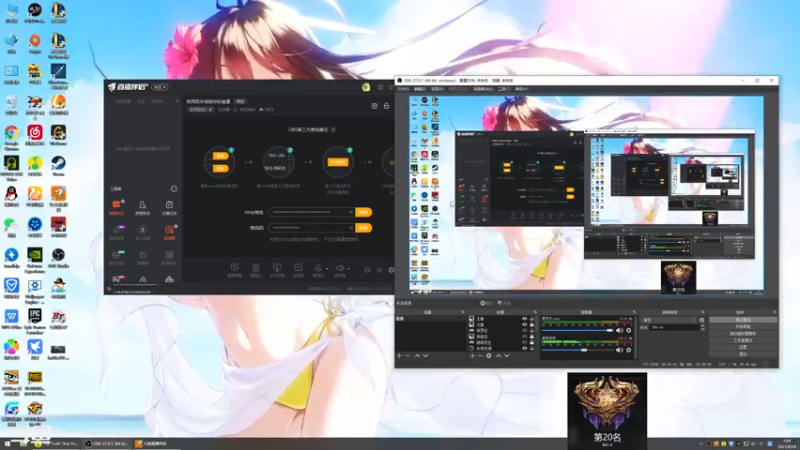
Task: Reveal the rtmp address with its eye icon
Action: click(x=351, y=212)
